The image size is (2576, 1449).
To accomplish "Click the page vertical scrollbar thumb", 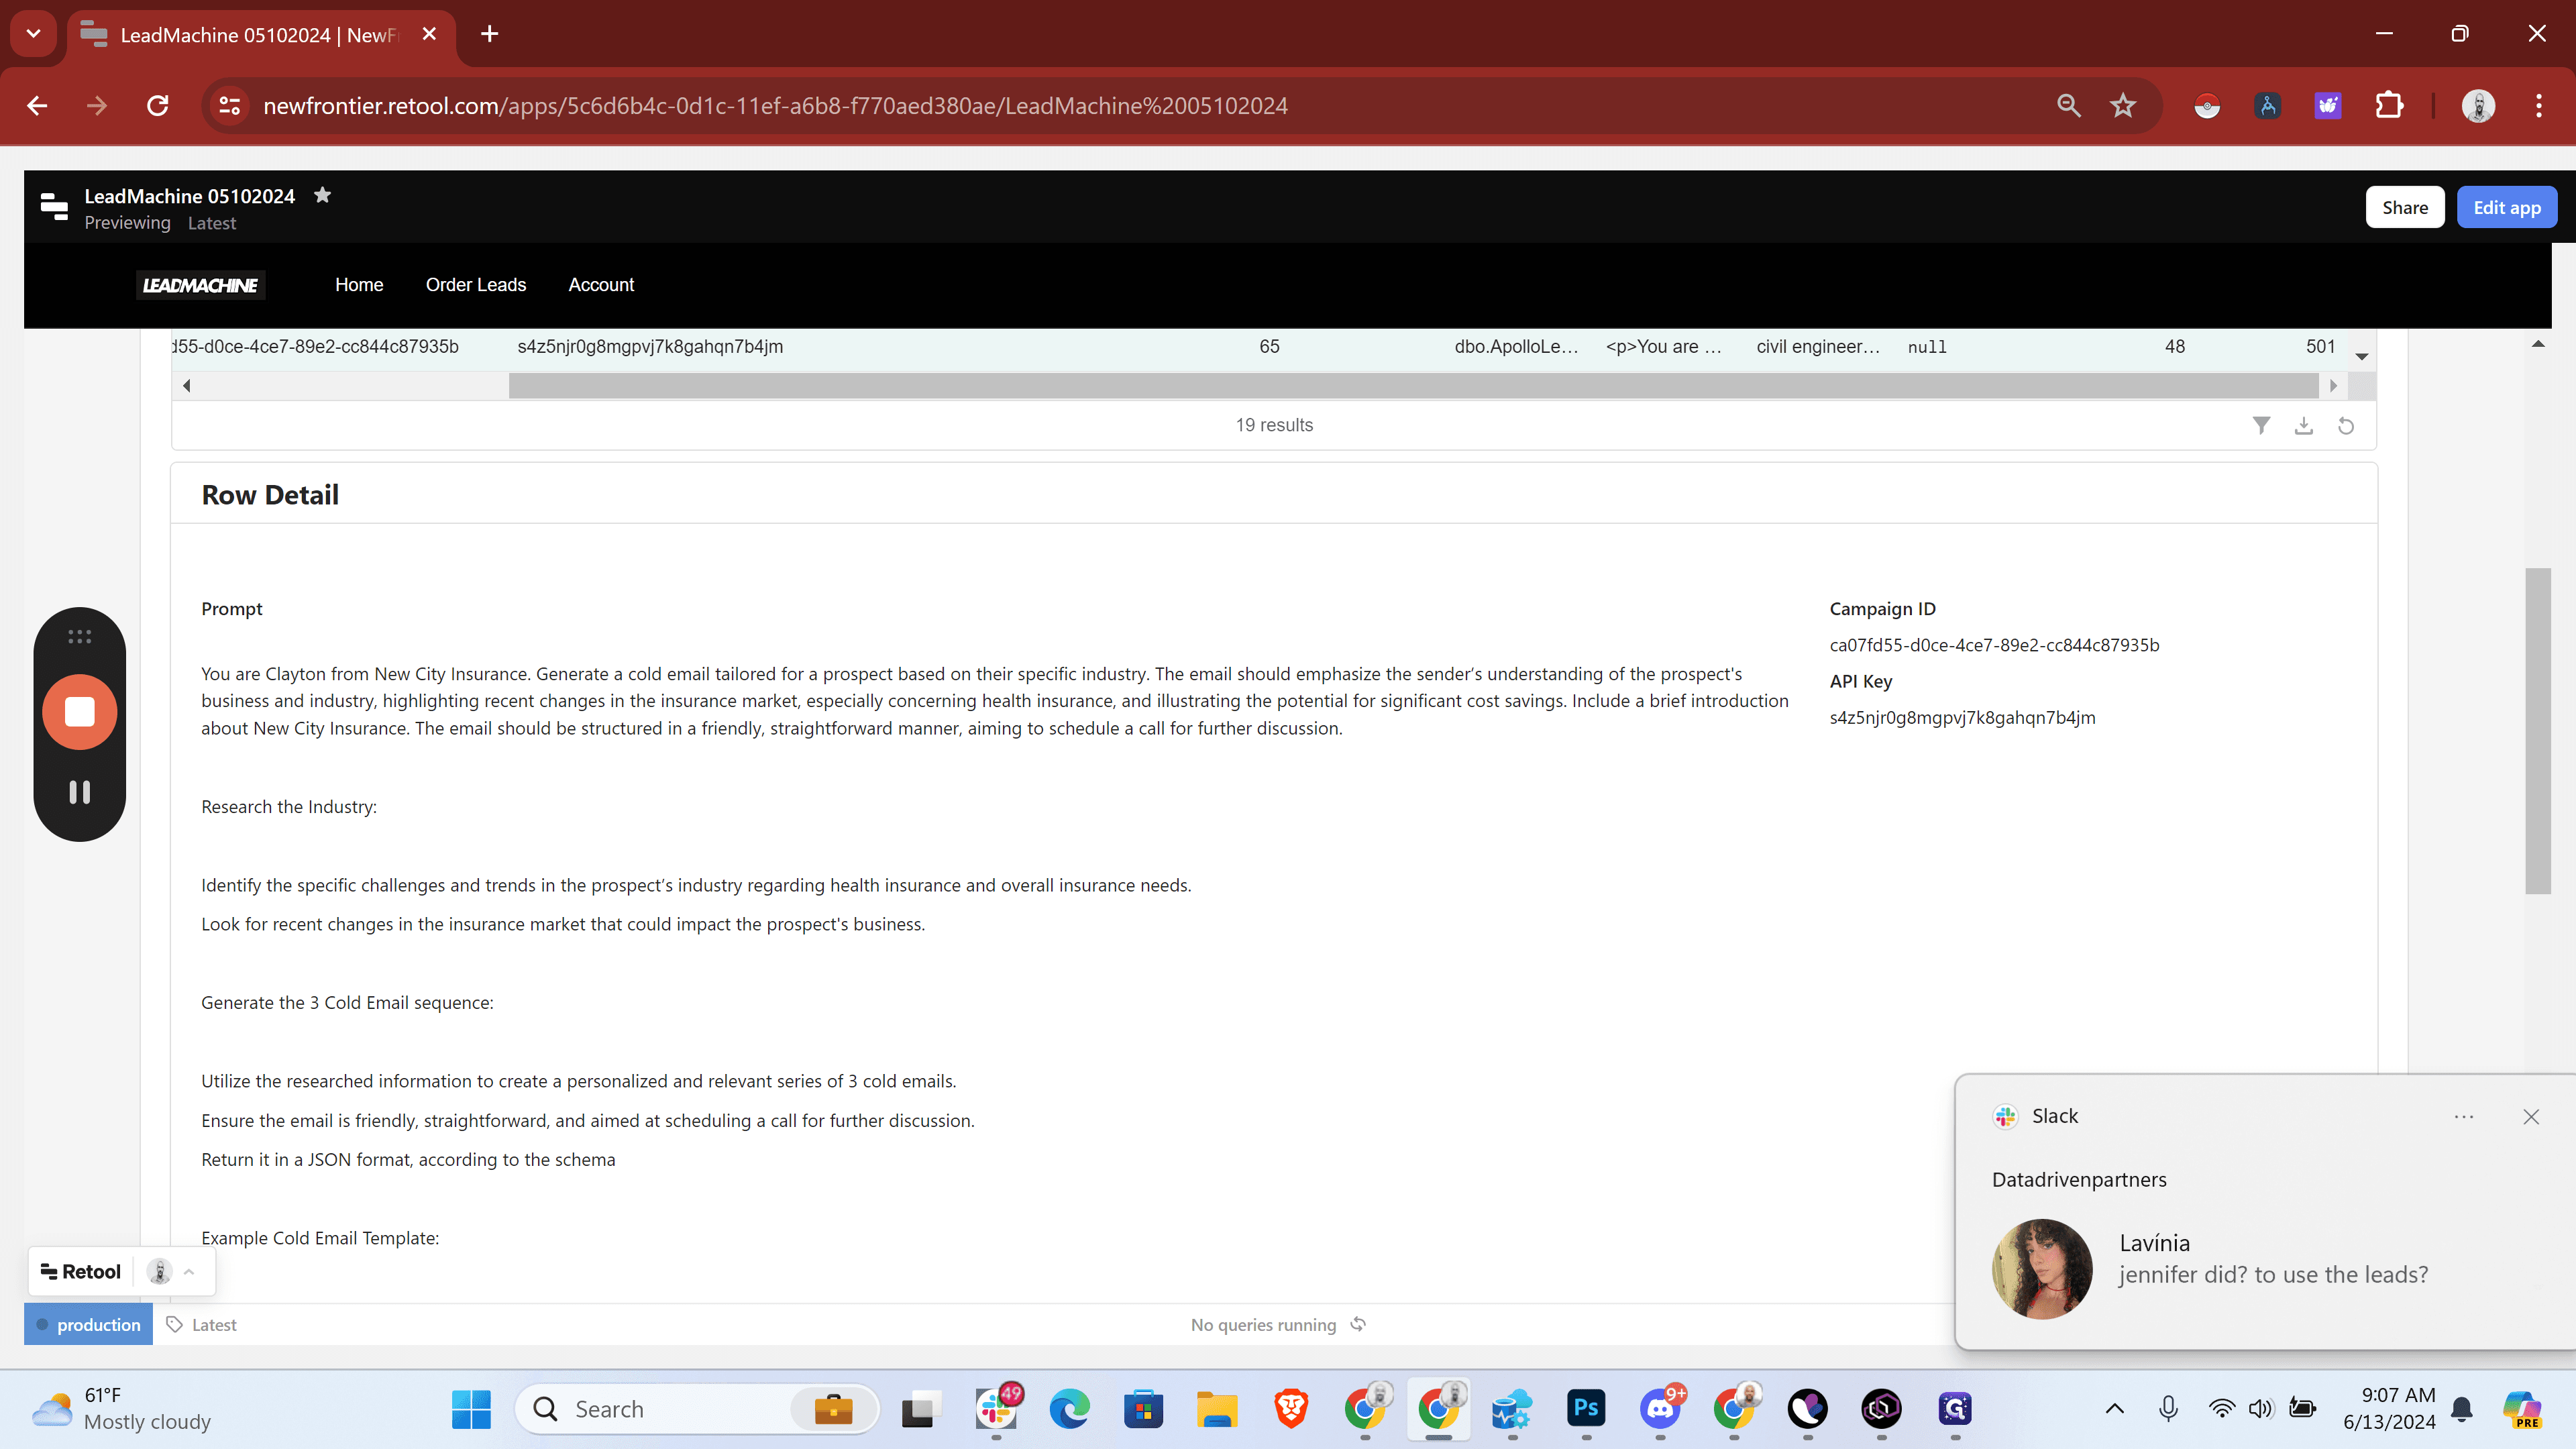I will pos(2537,730).
